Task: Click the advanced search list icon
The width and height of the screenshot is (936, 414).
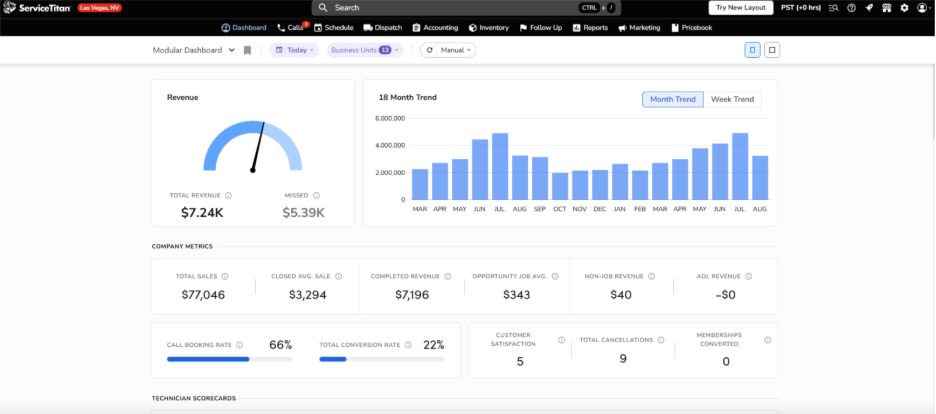Action: [834, 8]
